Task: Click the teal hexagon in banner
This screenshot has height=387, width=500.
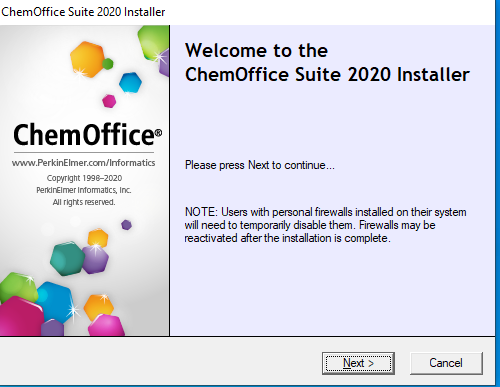Action: [67, 259]
